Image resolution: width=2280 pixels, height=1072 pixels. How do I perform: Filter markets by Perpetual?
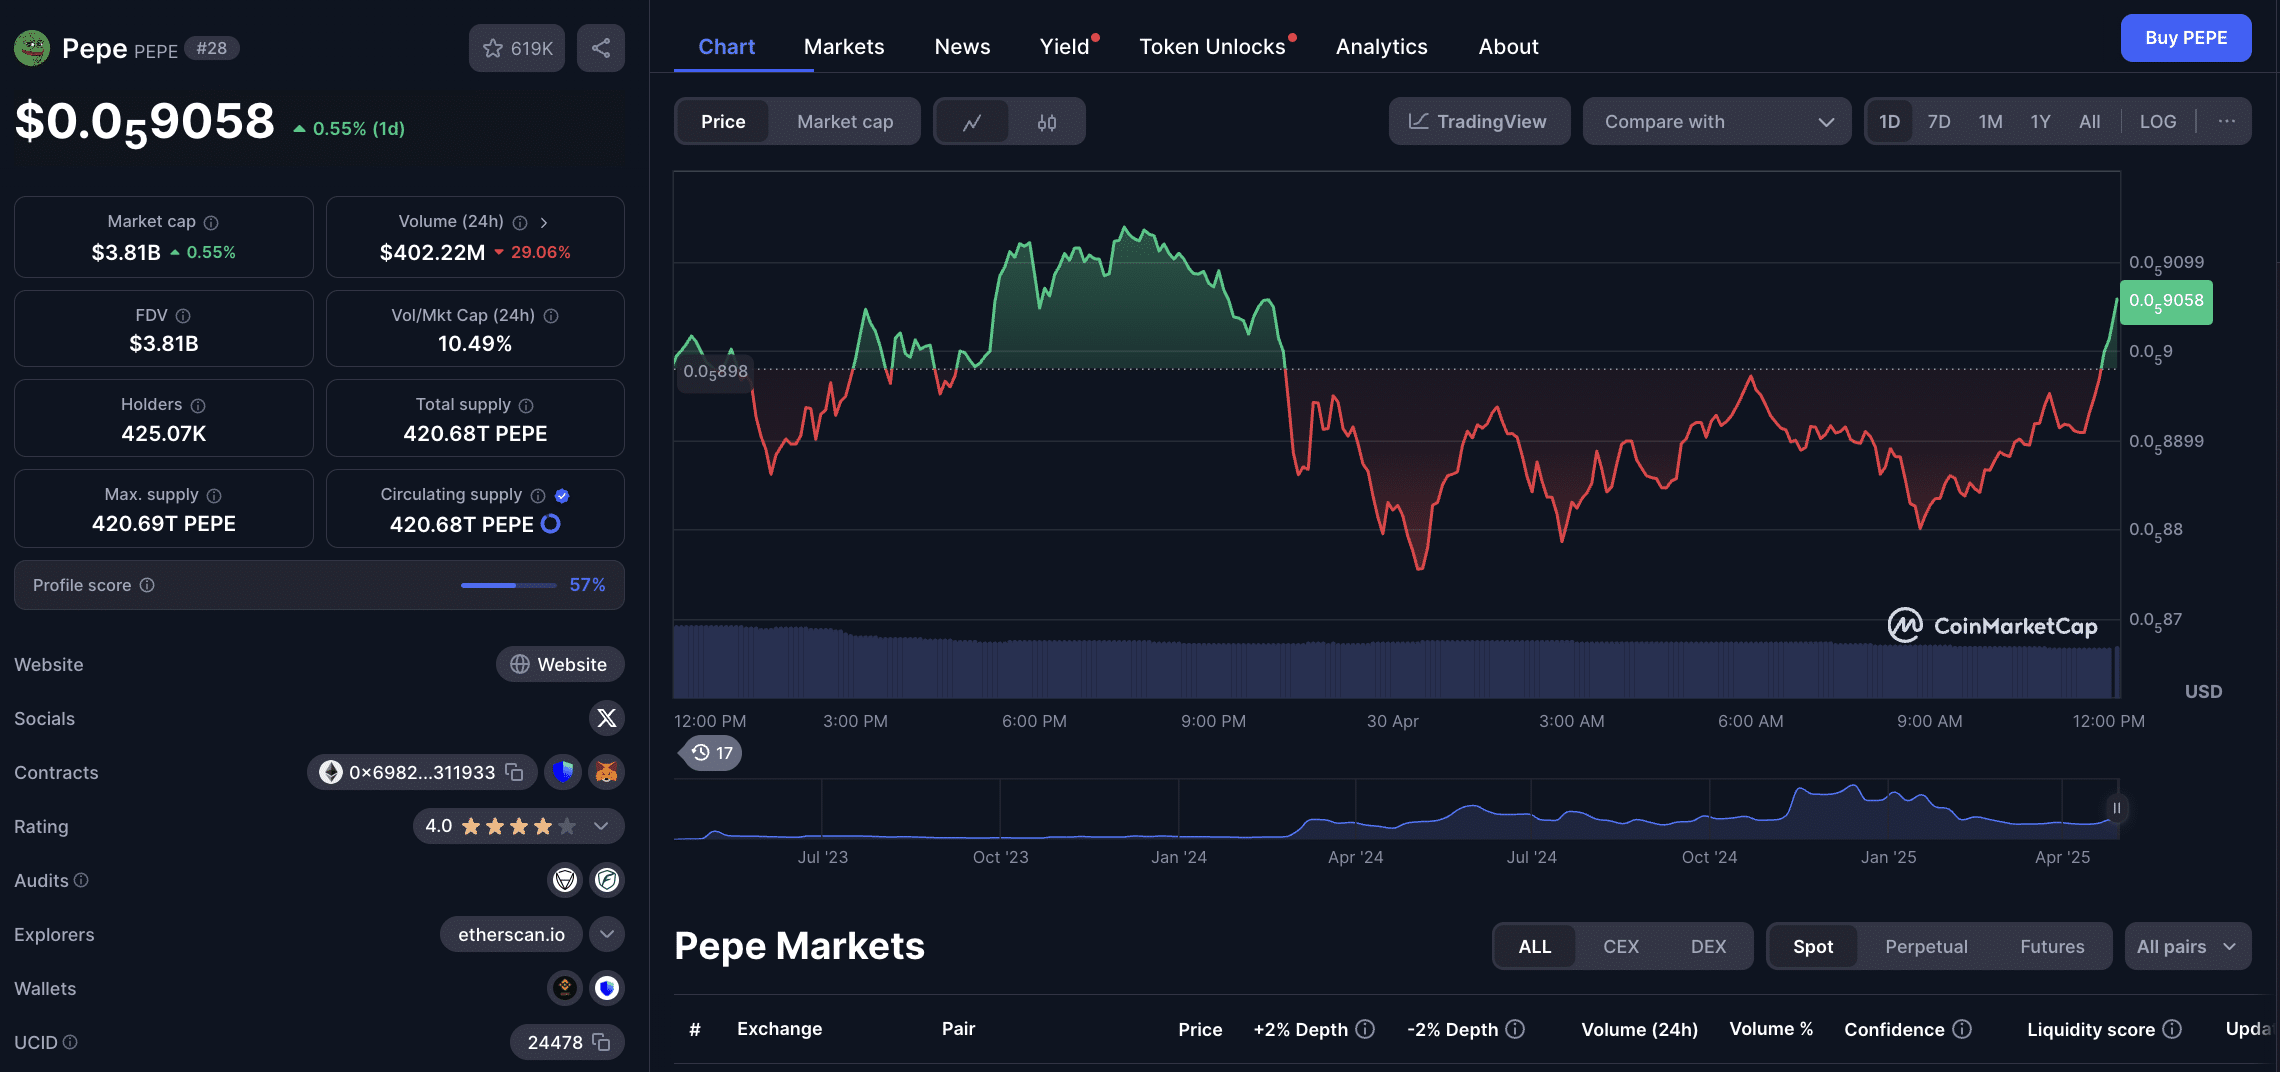(1926, 946)
